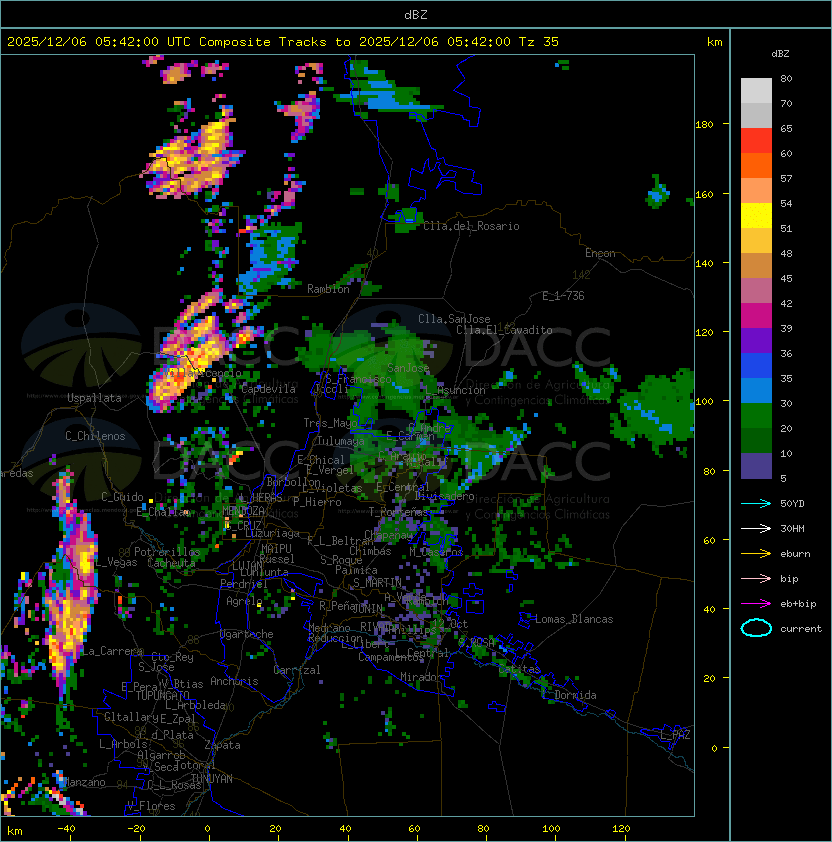Viewport: 832px width, 842px height.
Task: Select the Ugarteche label
Action: click(x=247, y=634)
